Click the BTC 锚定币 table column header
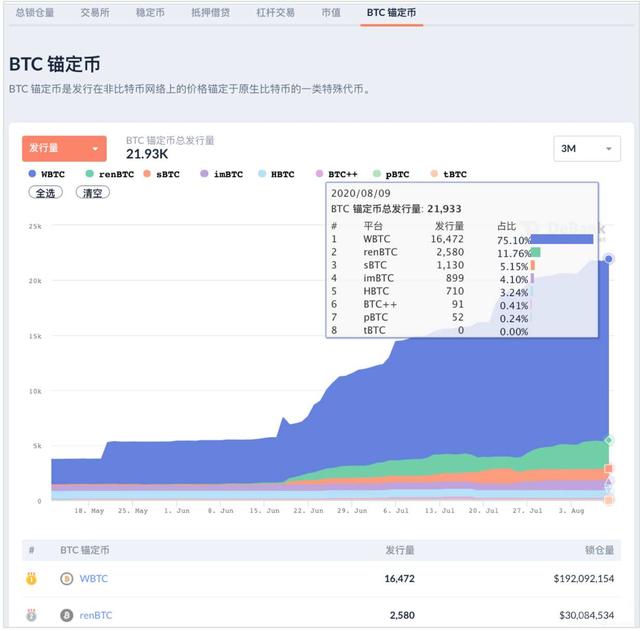The width and height of the screenshot is (640, 631). [x=85, y=550]
